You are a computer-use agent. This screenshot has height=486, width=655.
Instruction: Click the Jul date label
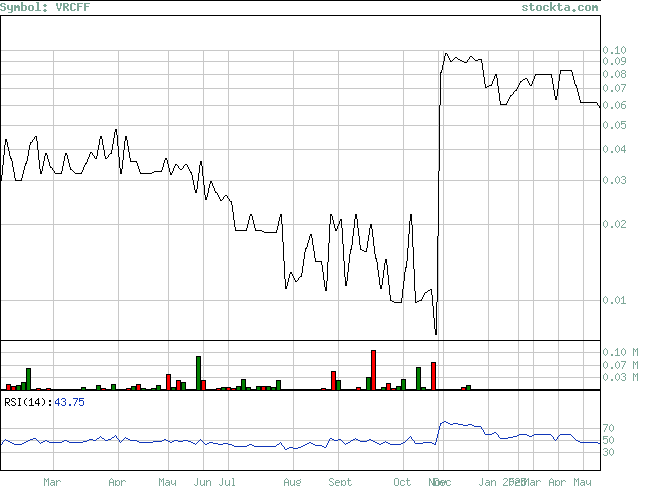pyautogui.click(x=227, y=482)
